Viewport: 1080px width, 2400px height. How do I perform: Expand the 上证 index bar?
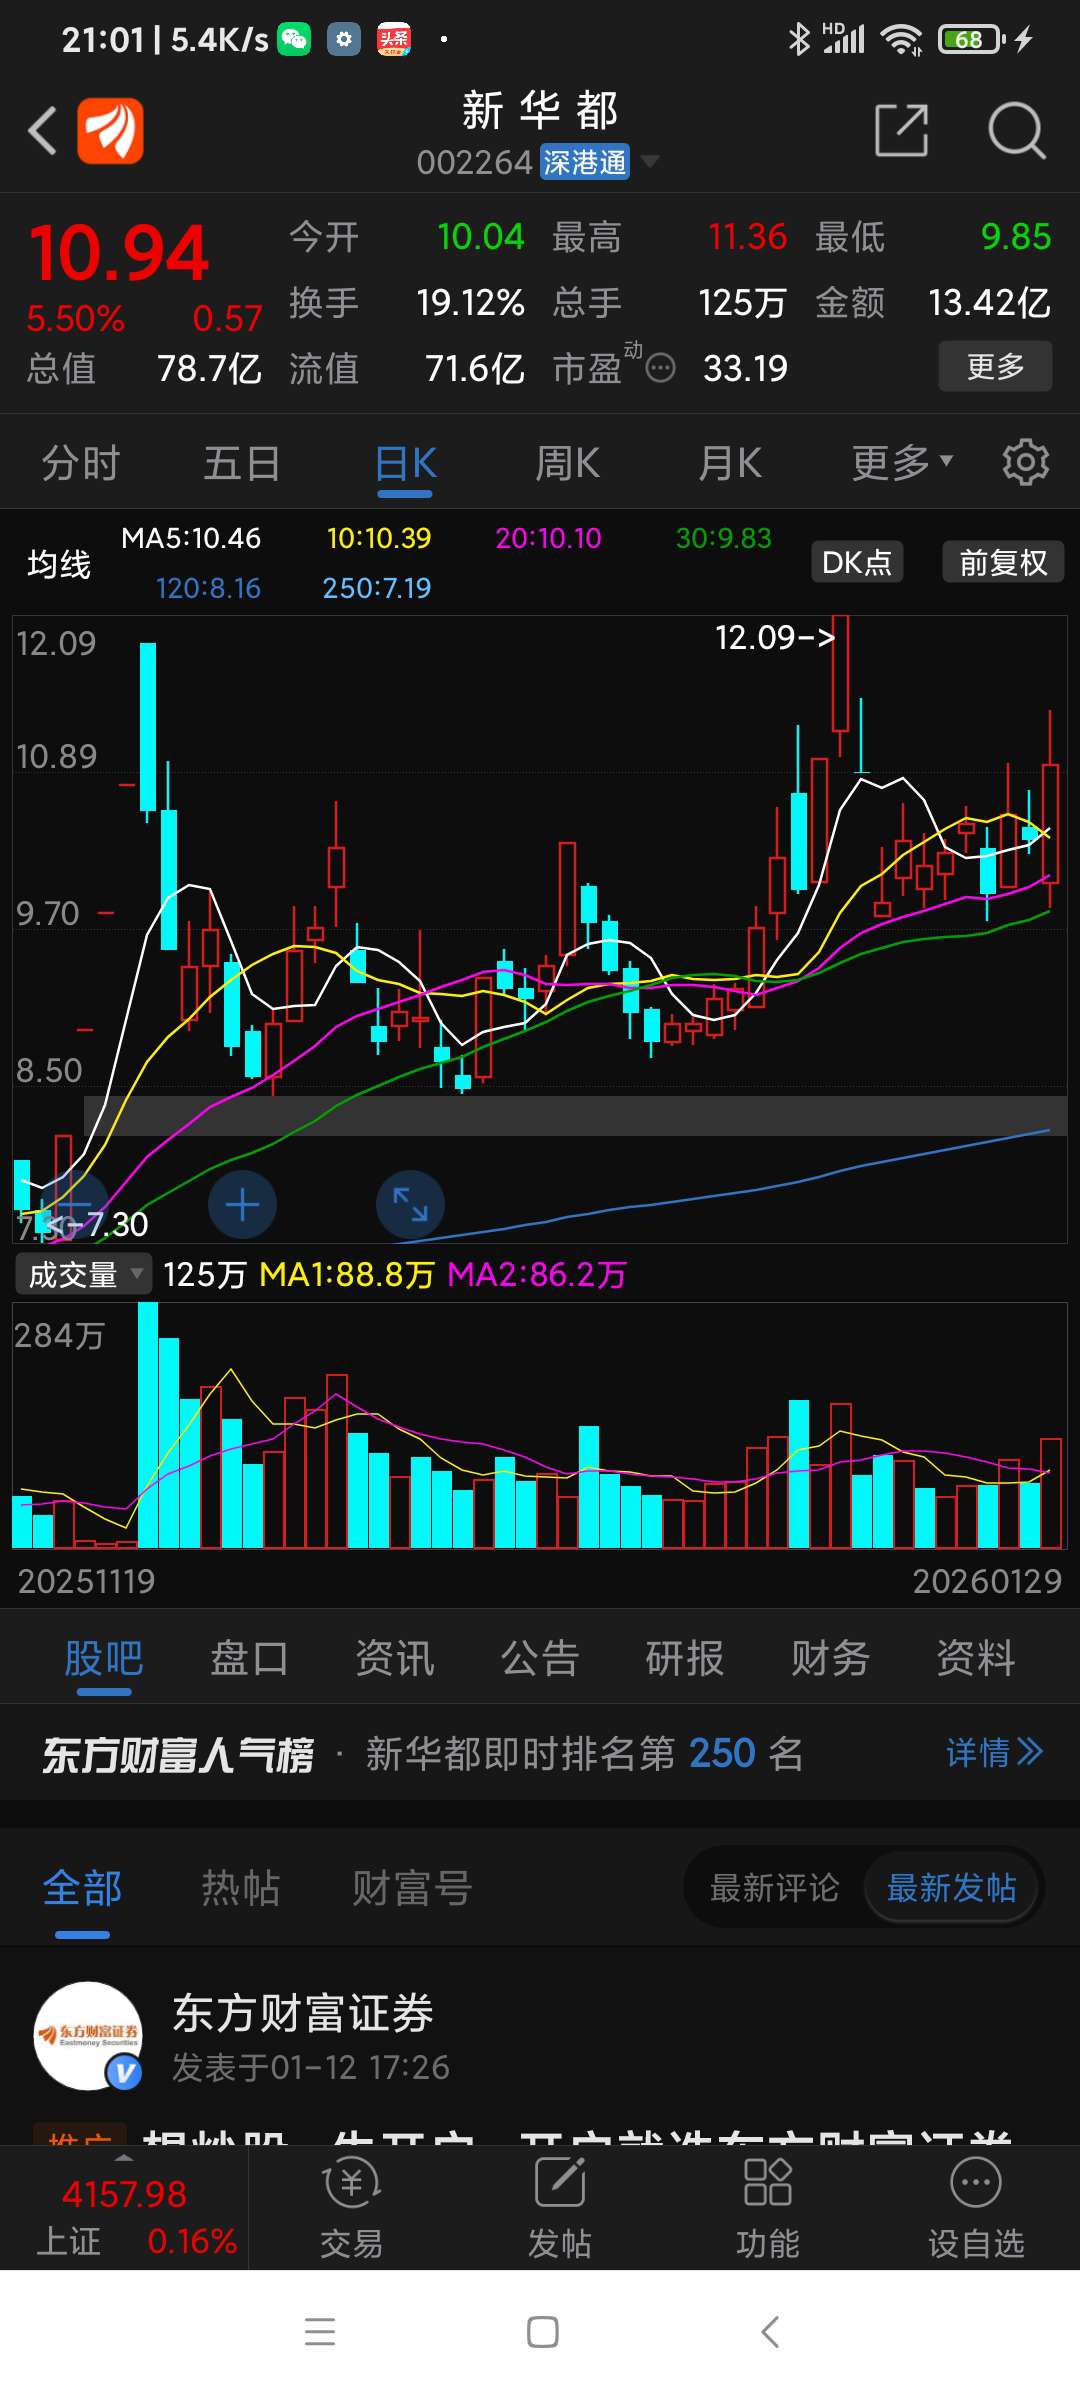(x=124, y=2208)
